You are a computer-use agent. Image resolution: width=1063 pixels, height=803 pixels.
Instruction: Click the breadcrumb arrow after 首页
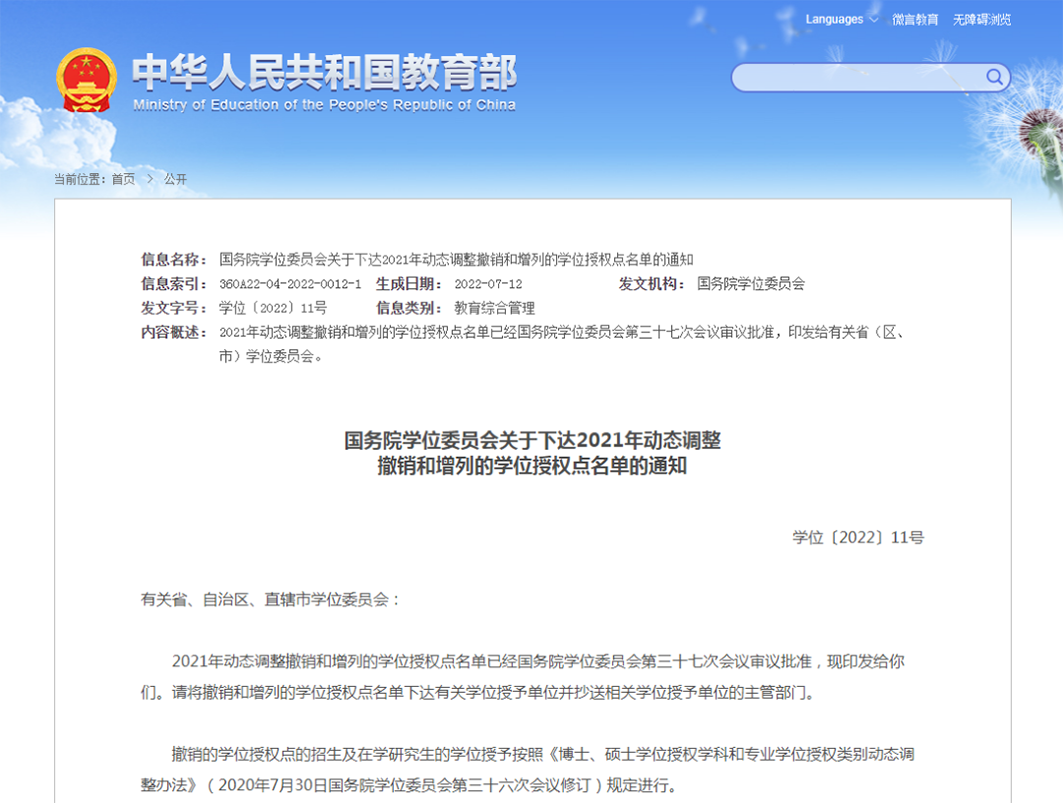(x=150, y=179)
